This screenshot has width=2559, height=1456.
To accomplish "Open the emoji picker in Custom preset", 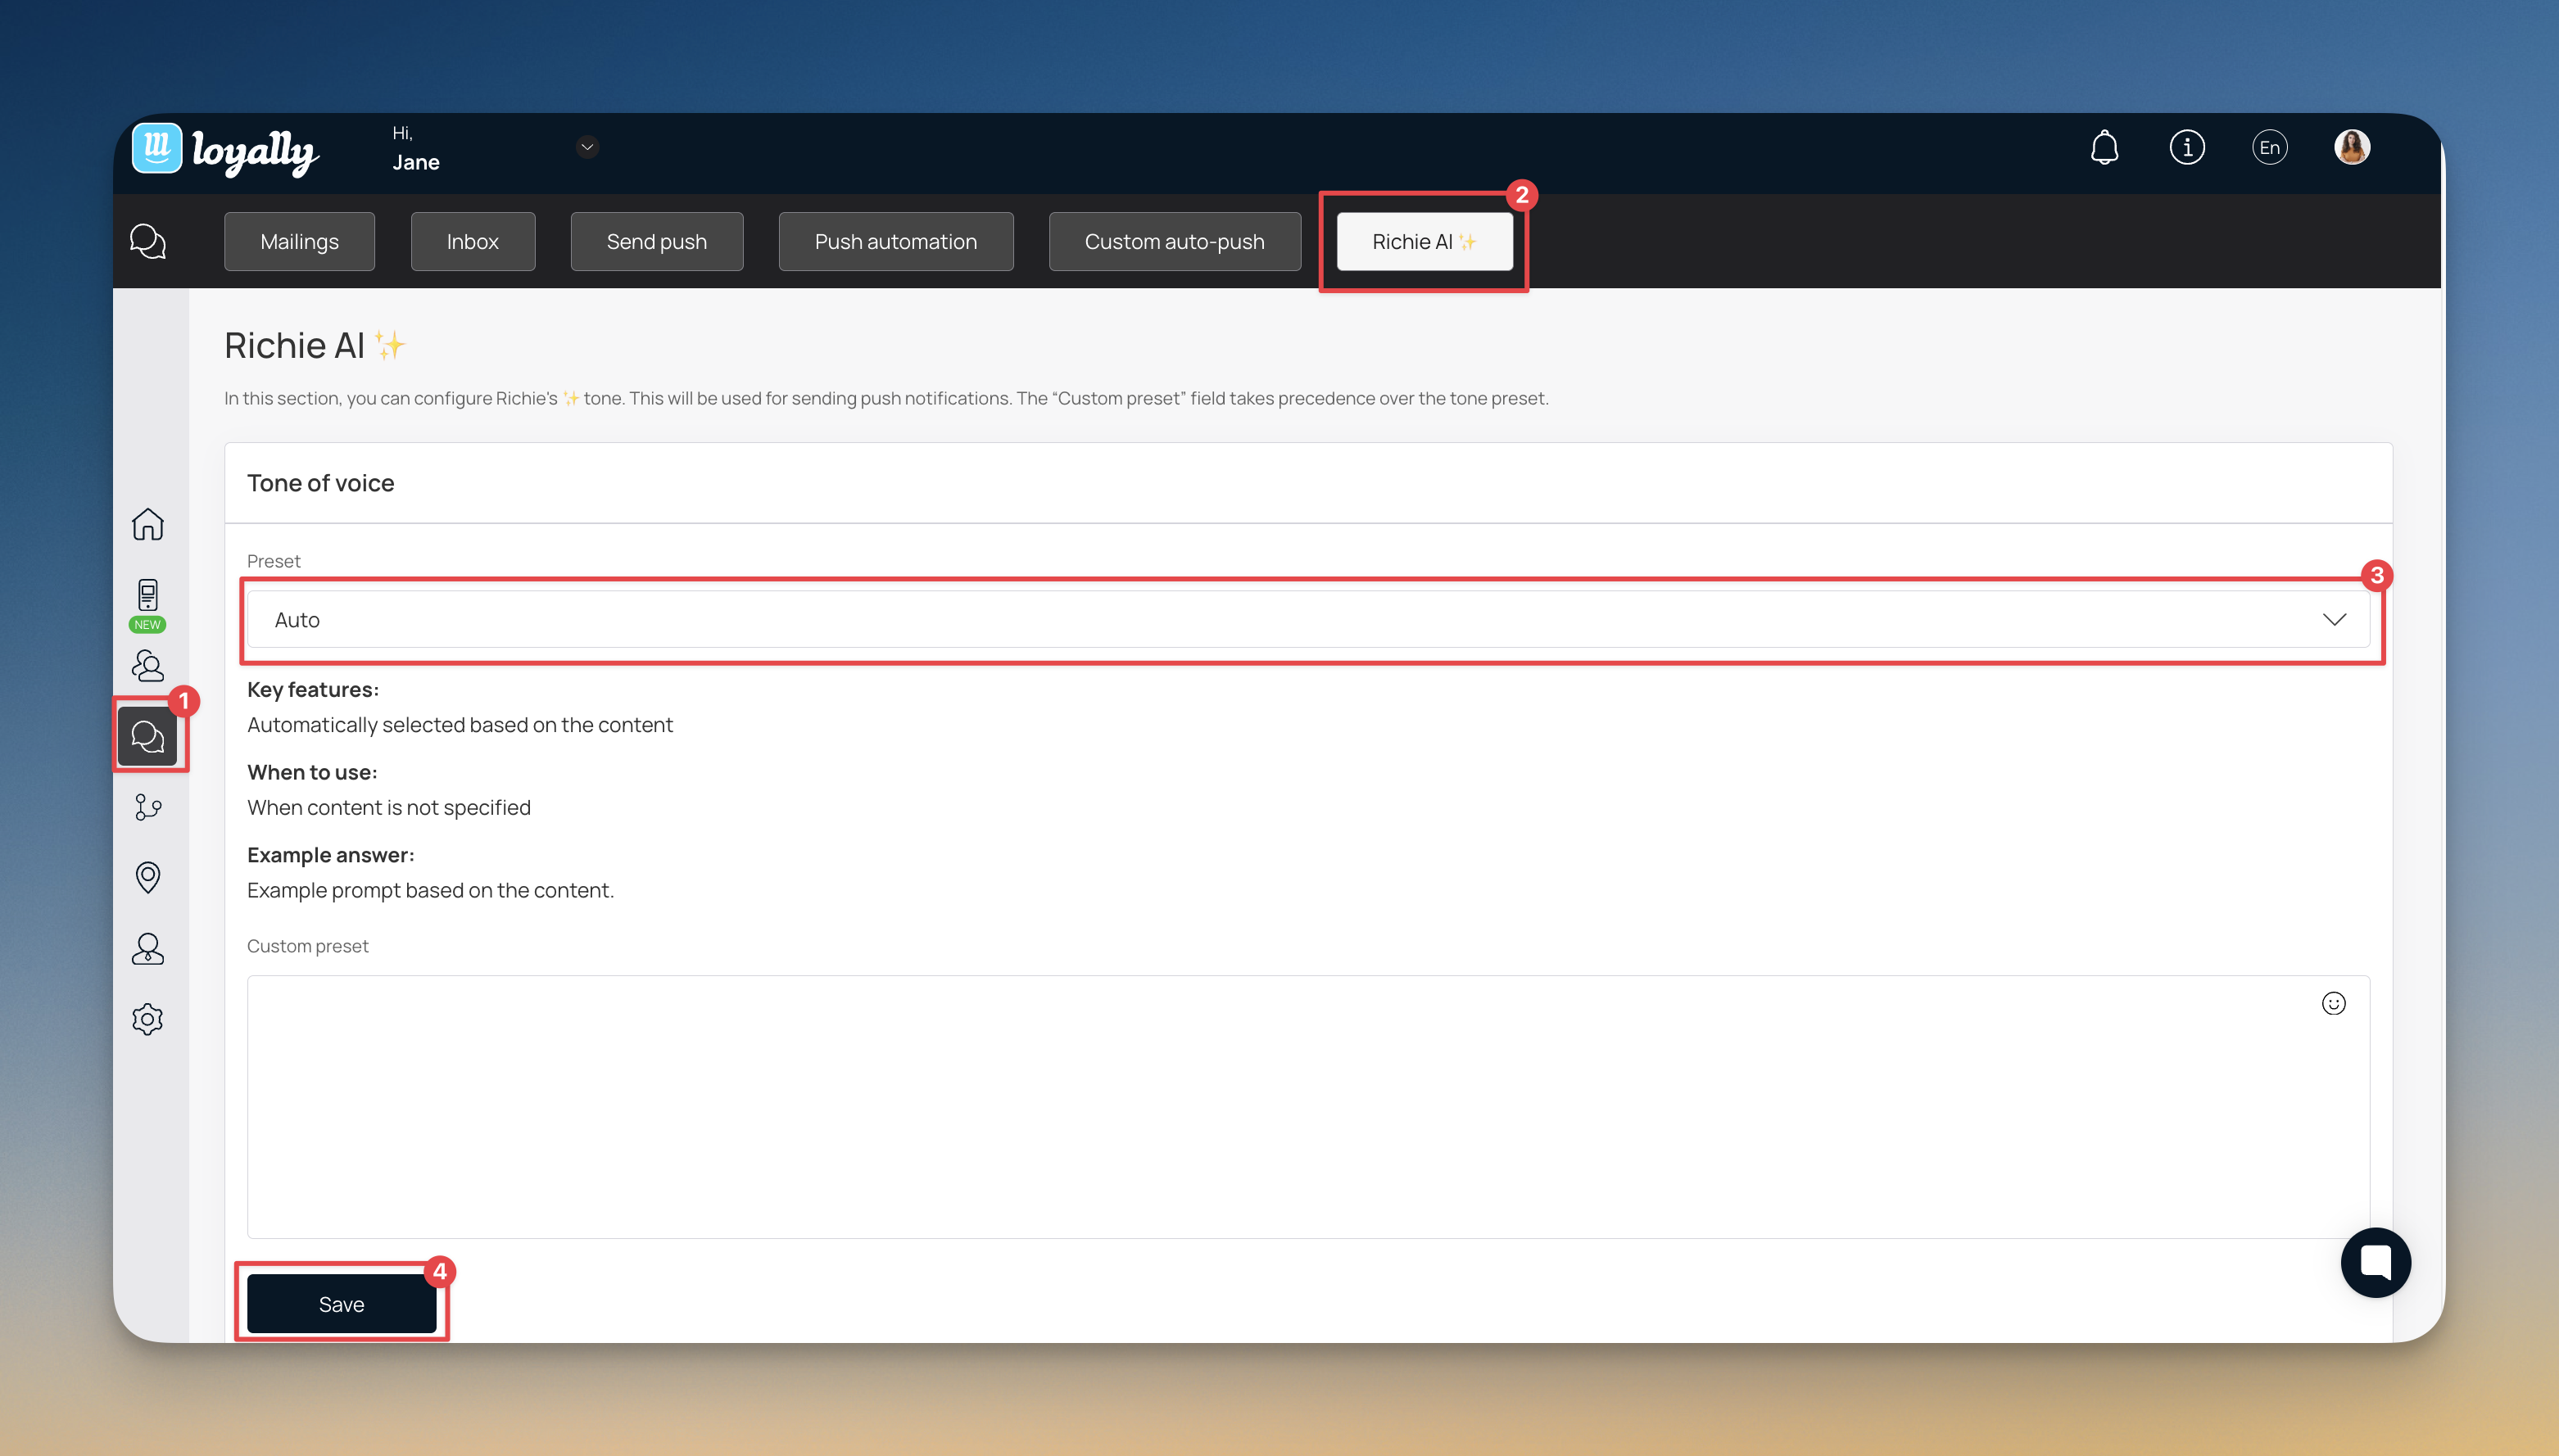I will pos(2333,1003).
